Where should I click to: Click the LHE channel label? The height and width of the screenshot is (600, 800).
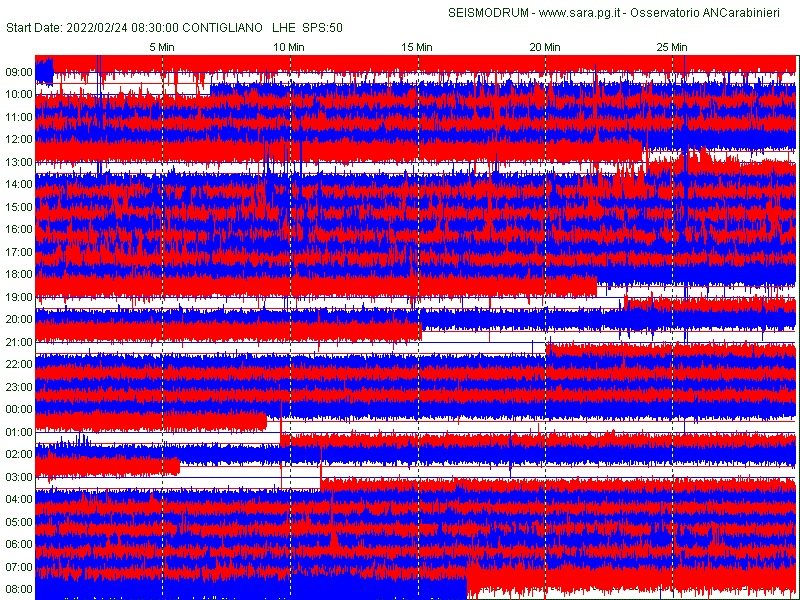tap(284, 28)
